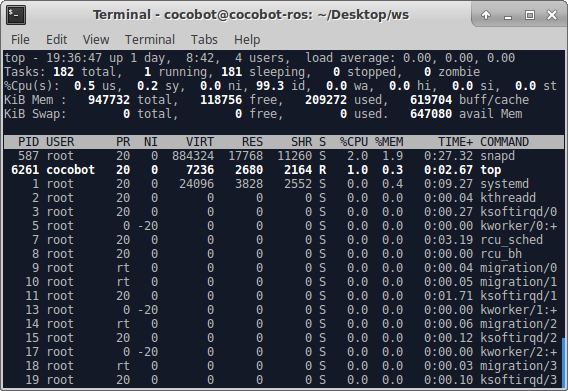
Task: Open the Terminal menu
Action: (x=150, y=39)
